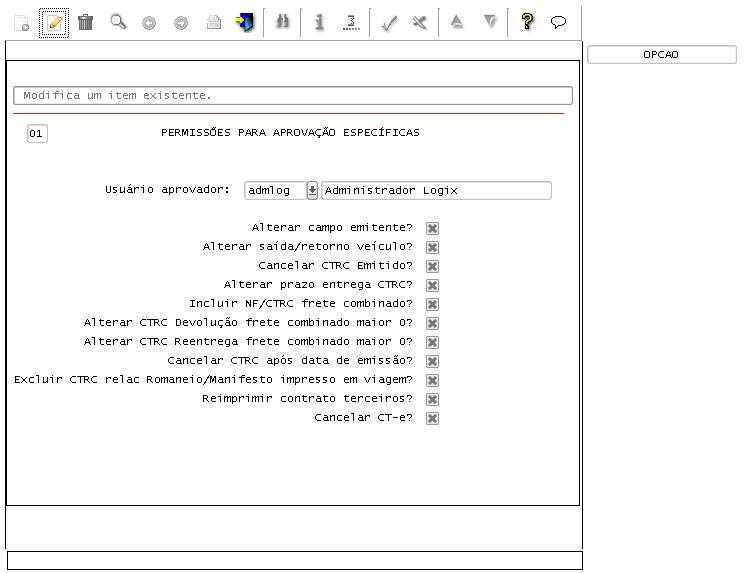
Task: Toggle 'Incluir NF/CTRC frete combinado?' checkbox
Action: coord(432,304)
